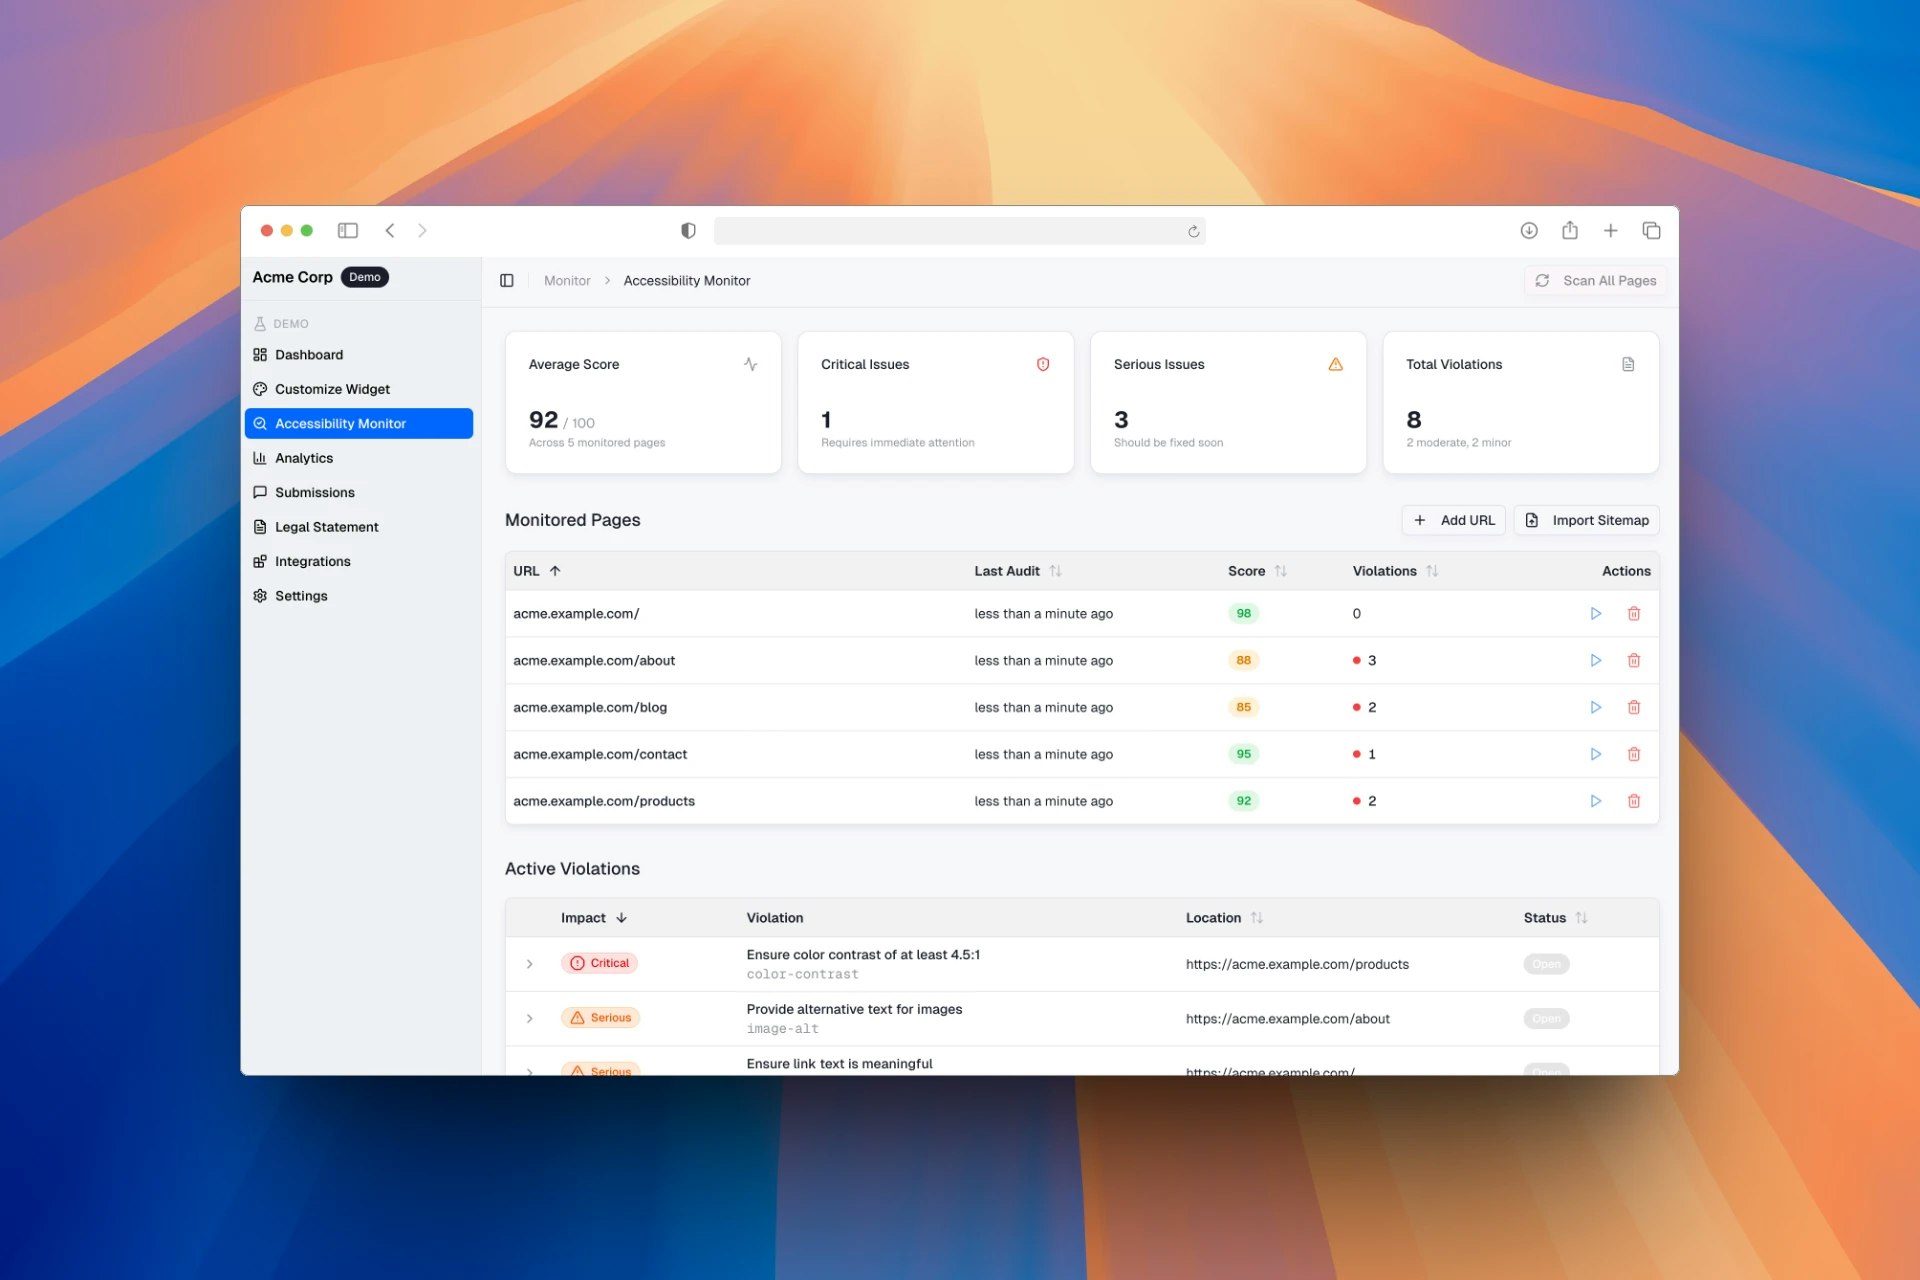Open browser downloads icon
The height and width of the screenshot is (1280, 1920).
(x=1528, y=231)
